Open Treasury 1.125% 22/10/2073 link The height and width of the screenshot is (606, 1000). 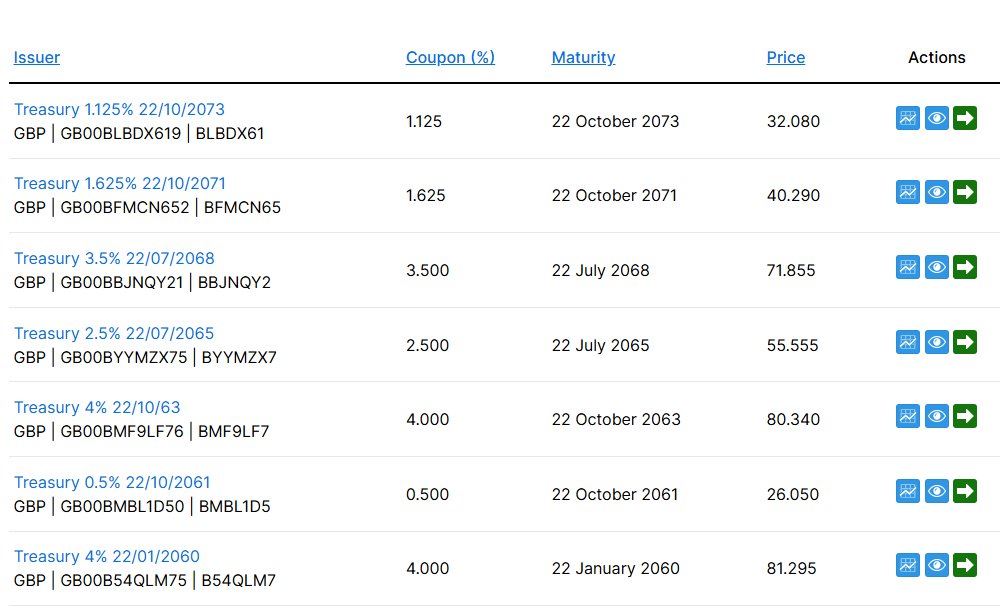point(119,110)
